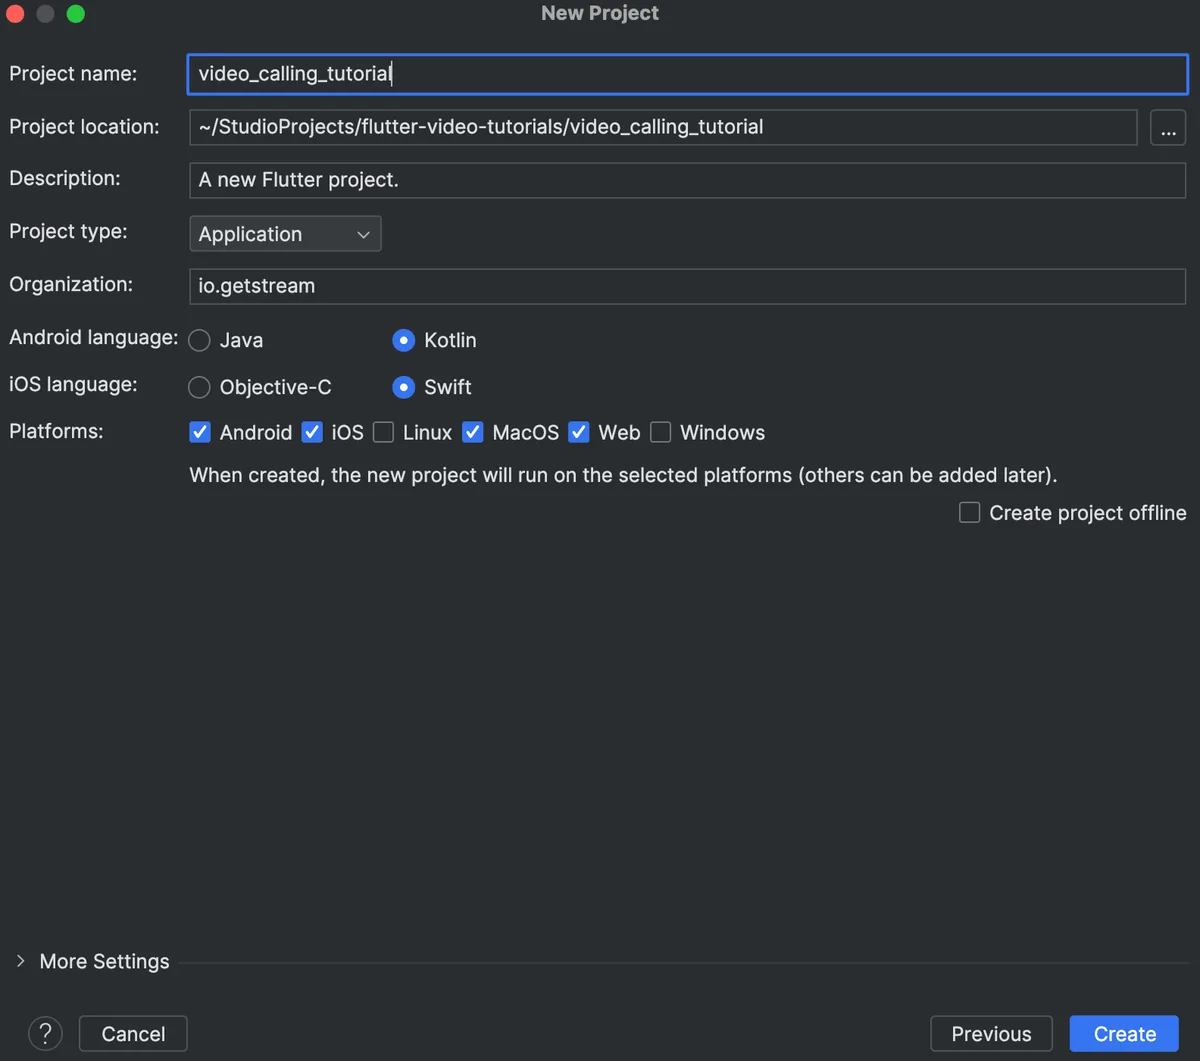Click the 'Platforms:' label
The height and width of the screenshot is (1061, 1200).
pos(56,432)
